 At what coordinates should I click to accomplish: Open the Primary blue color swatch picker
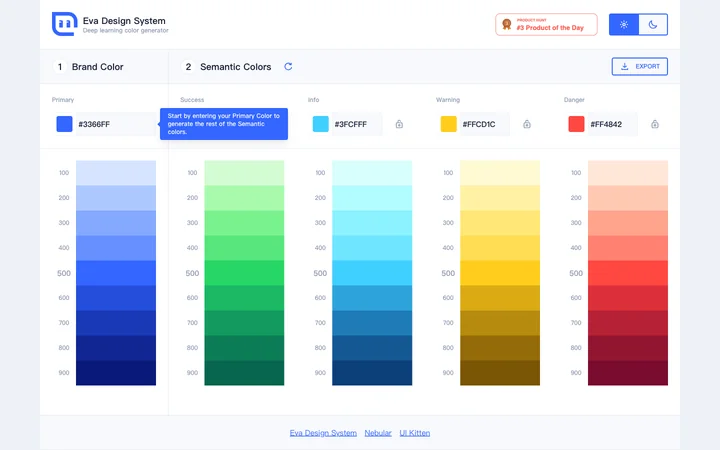pos(64,124)
